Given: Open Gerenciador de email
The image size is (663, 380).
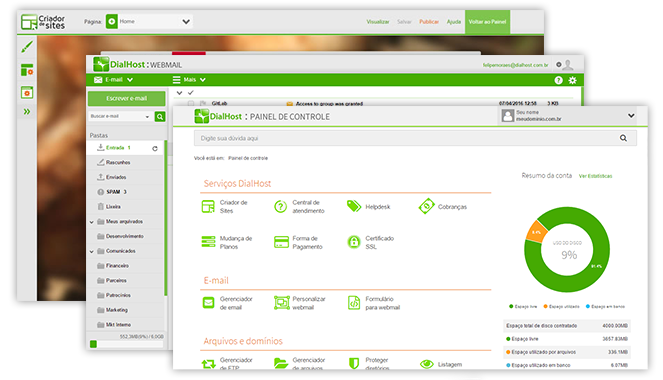Looking at the screenshot, I should point(227,303).
